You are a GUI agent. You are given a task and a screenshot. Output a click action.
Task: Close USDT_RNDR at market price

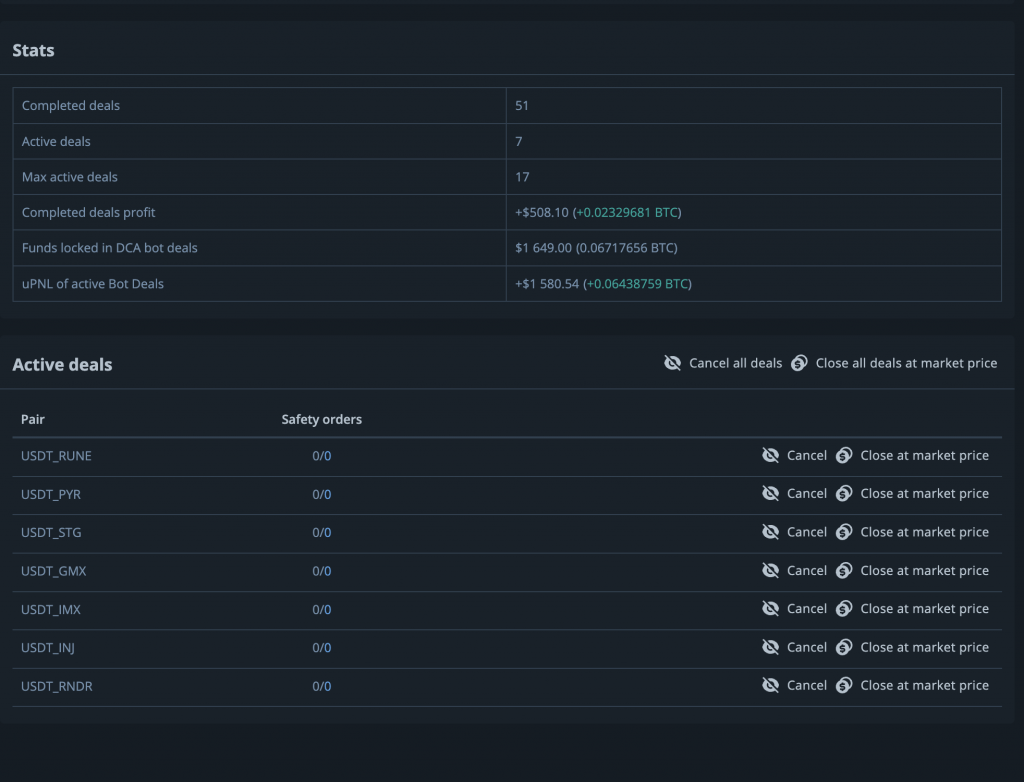[924, 686]
